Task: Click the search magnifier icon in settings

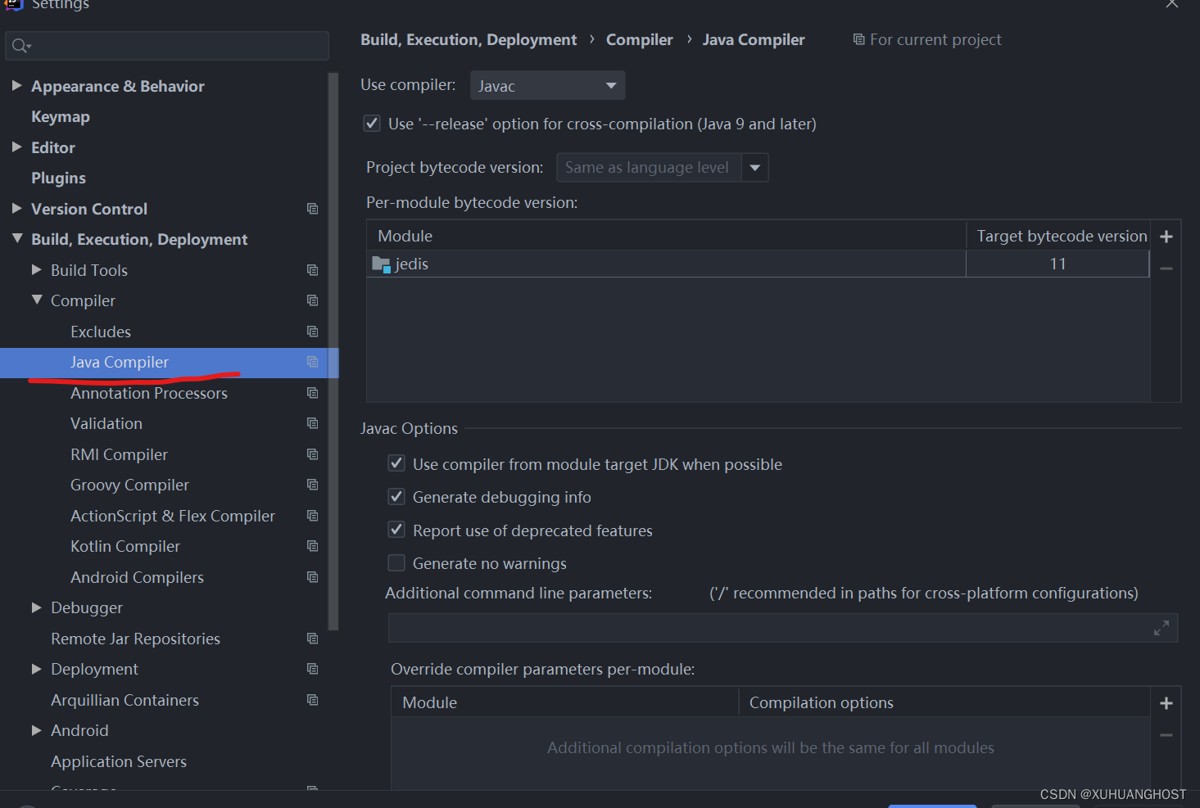Action: pos(20,46)
